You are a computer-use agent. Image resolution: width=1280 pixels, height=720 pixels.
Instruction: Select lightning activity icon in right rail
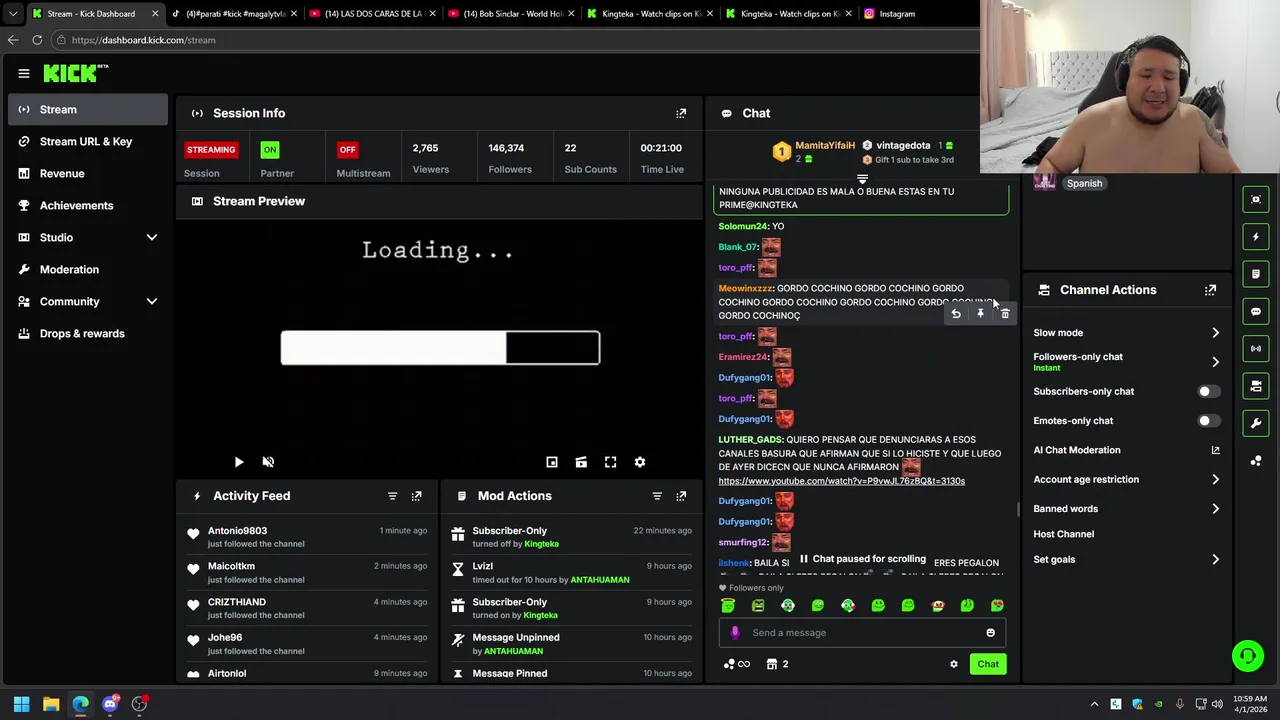click(1256, 237)
